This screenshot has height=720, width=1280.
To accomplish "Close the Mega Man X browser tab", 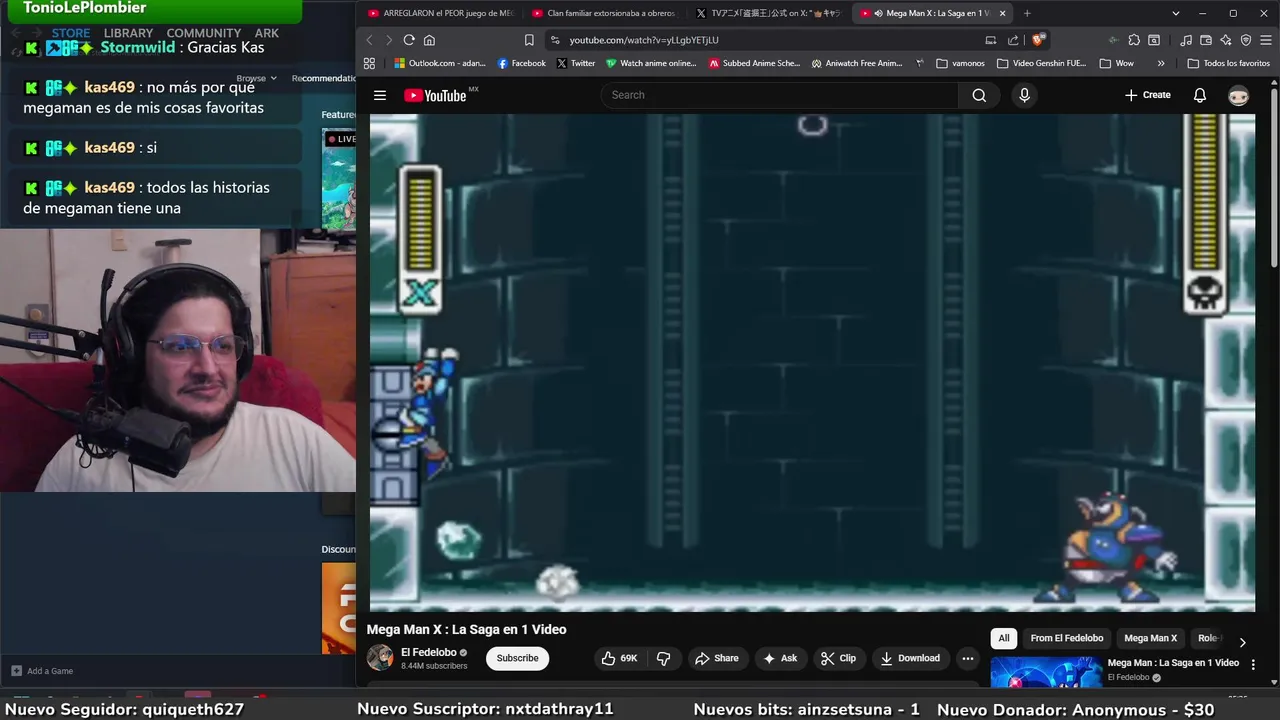I will point(1002,13).
